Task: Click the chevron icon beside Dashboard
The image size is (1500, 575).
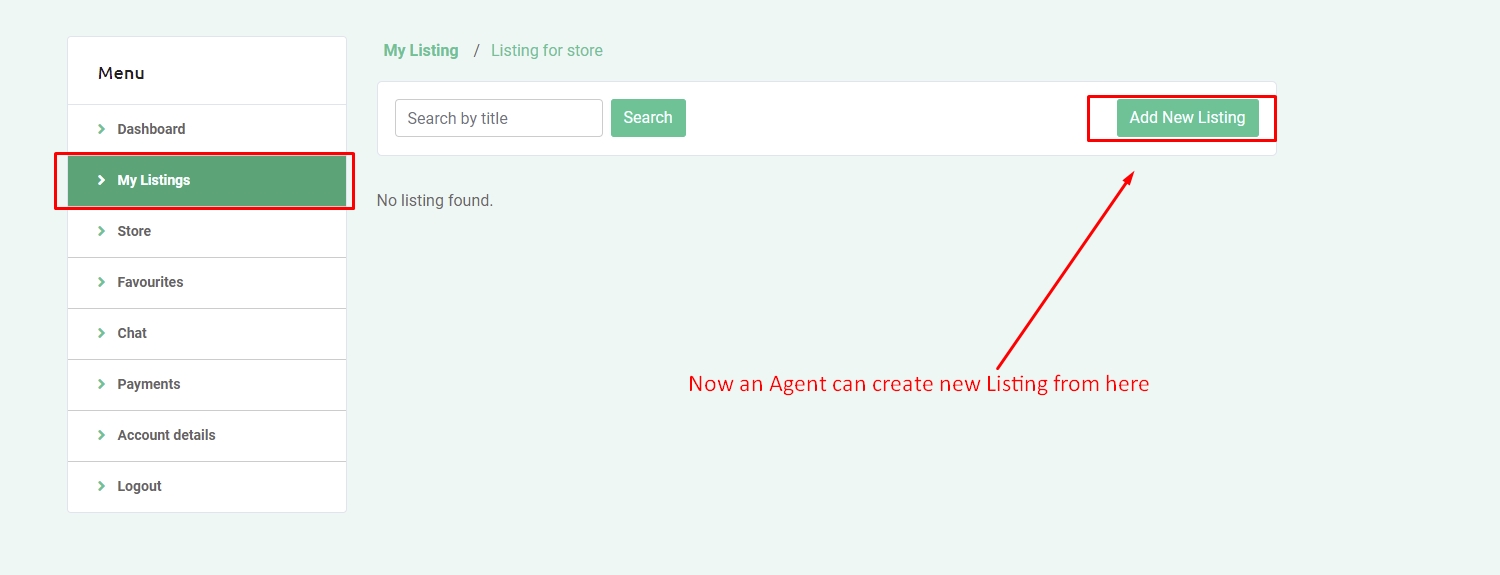Action: (101, 129)
